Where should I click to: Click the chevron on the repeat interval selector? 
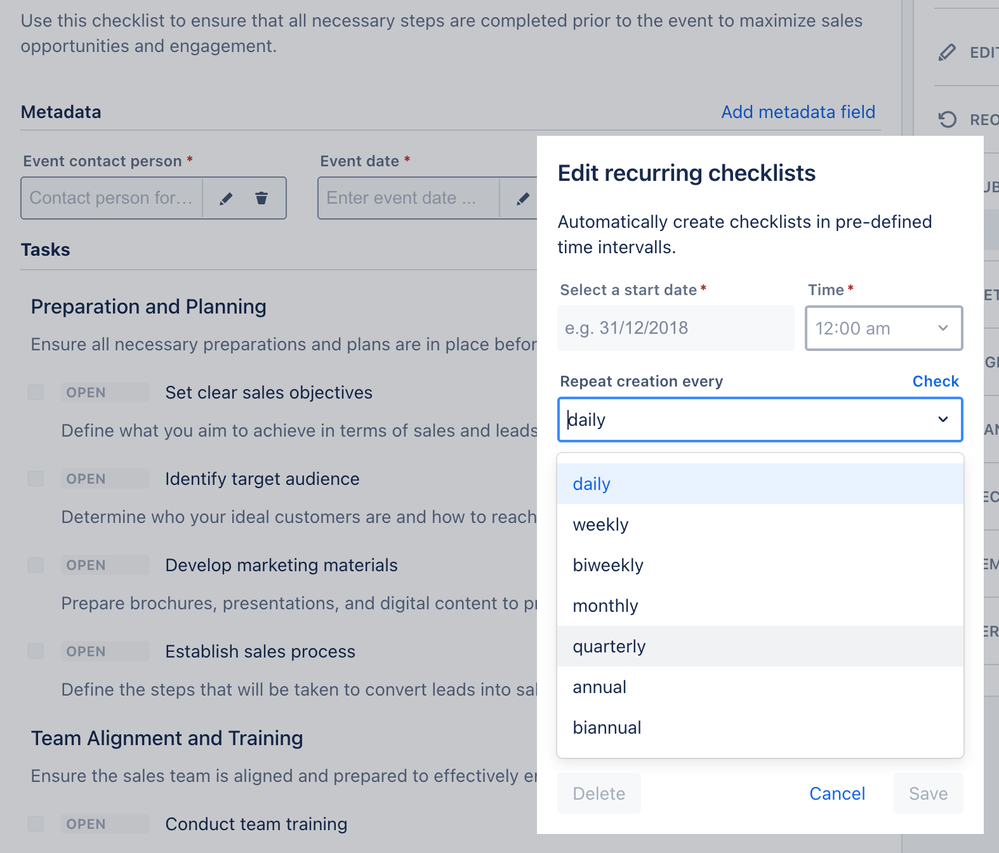942,419
